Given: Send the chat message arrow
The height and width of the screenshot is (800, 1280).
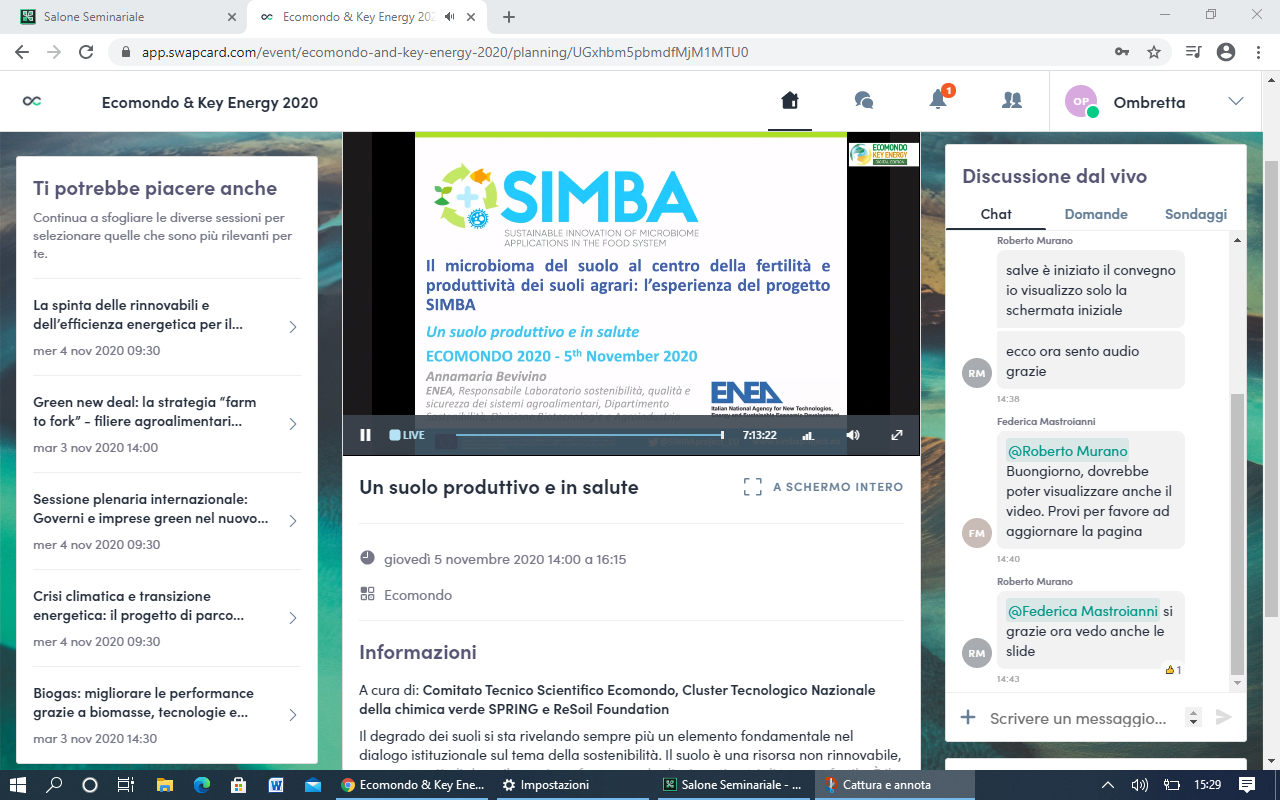Looking at the screenshot, I should [1223, 717].
